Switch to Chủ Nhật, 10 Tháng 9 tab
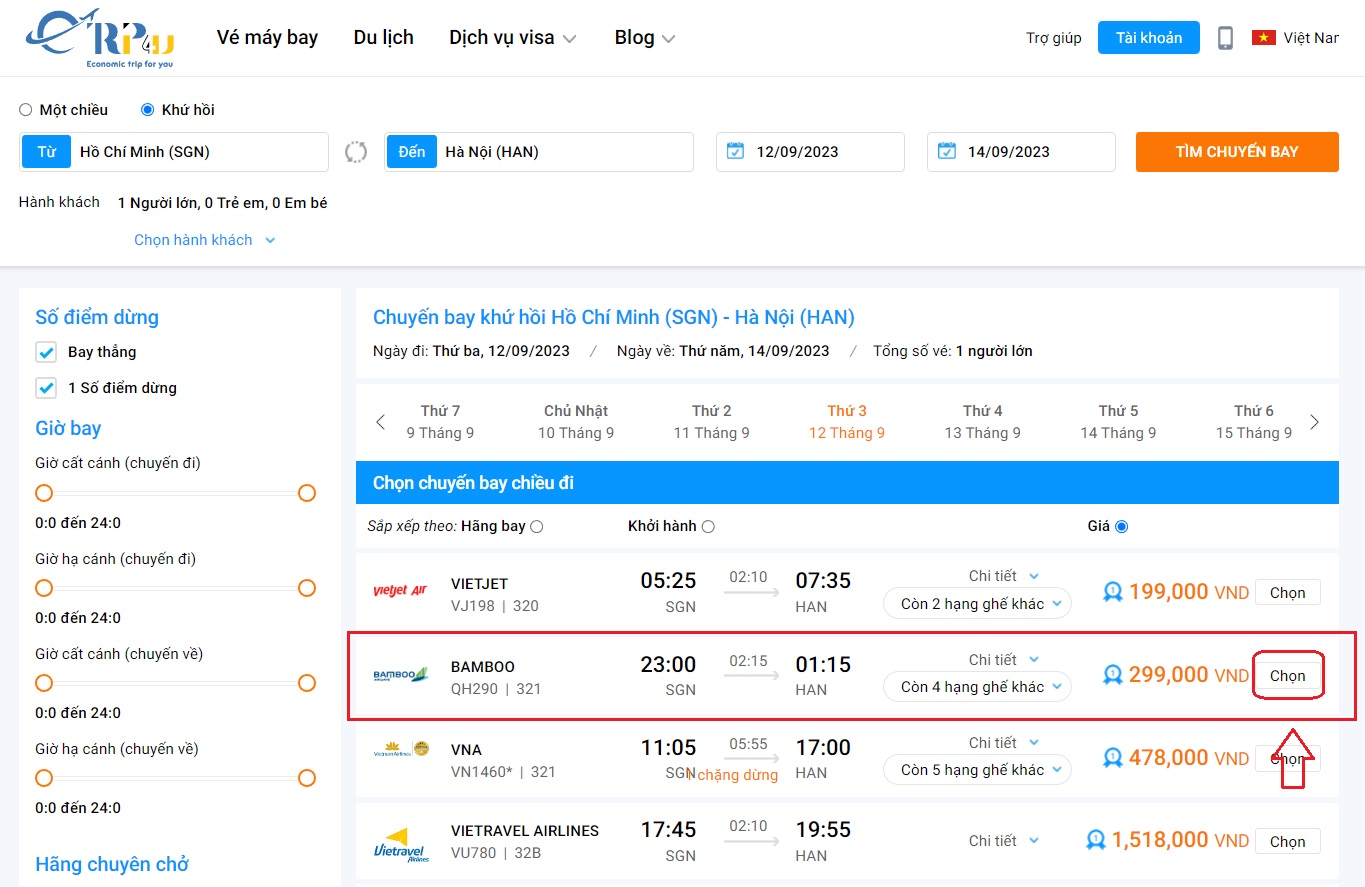This screenshot has height=887, width=1365. pos(576,422)
